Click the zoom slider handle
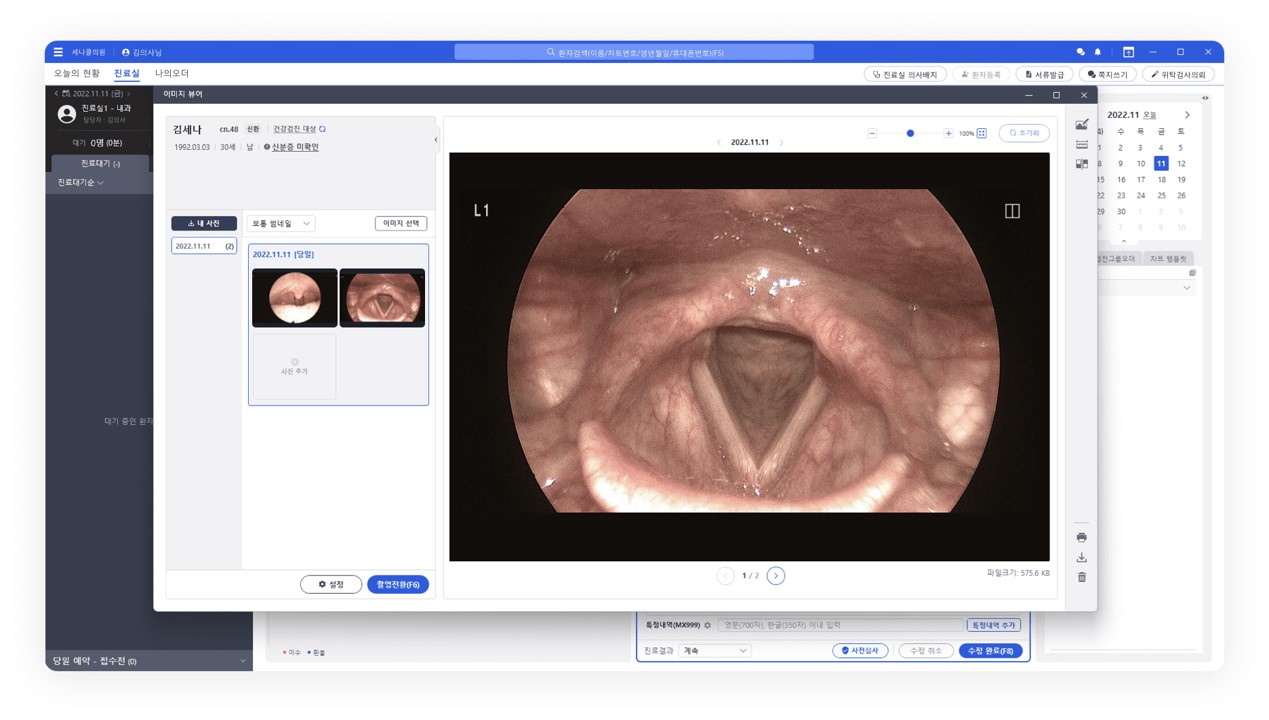Viewport: 1269px width, 720px height. 910,133
